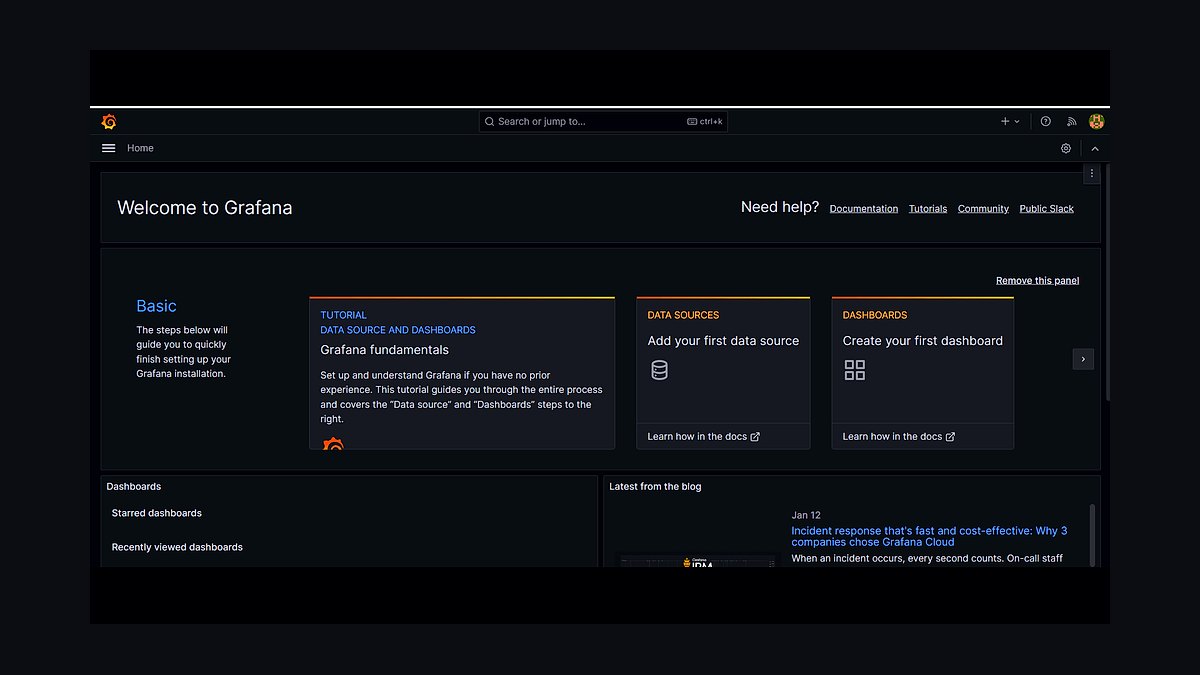
Task: Open the help question mark icon
Action: pyautogui.click(x=1045, y=121)
